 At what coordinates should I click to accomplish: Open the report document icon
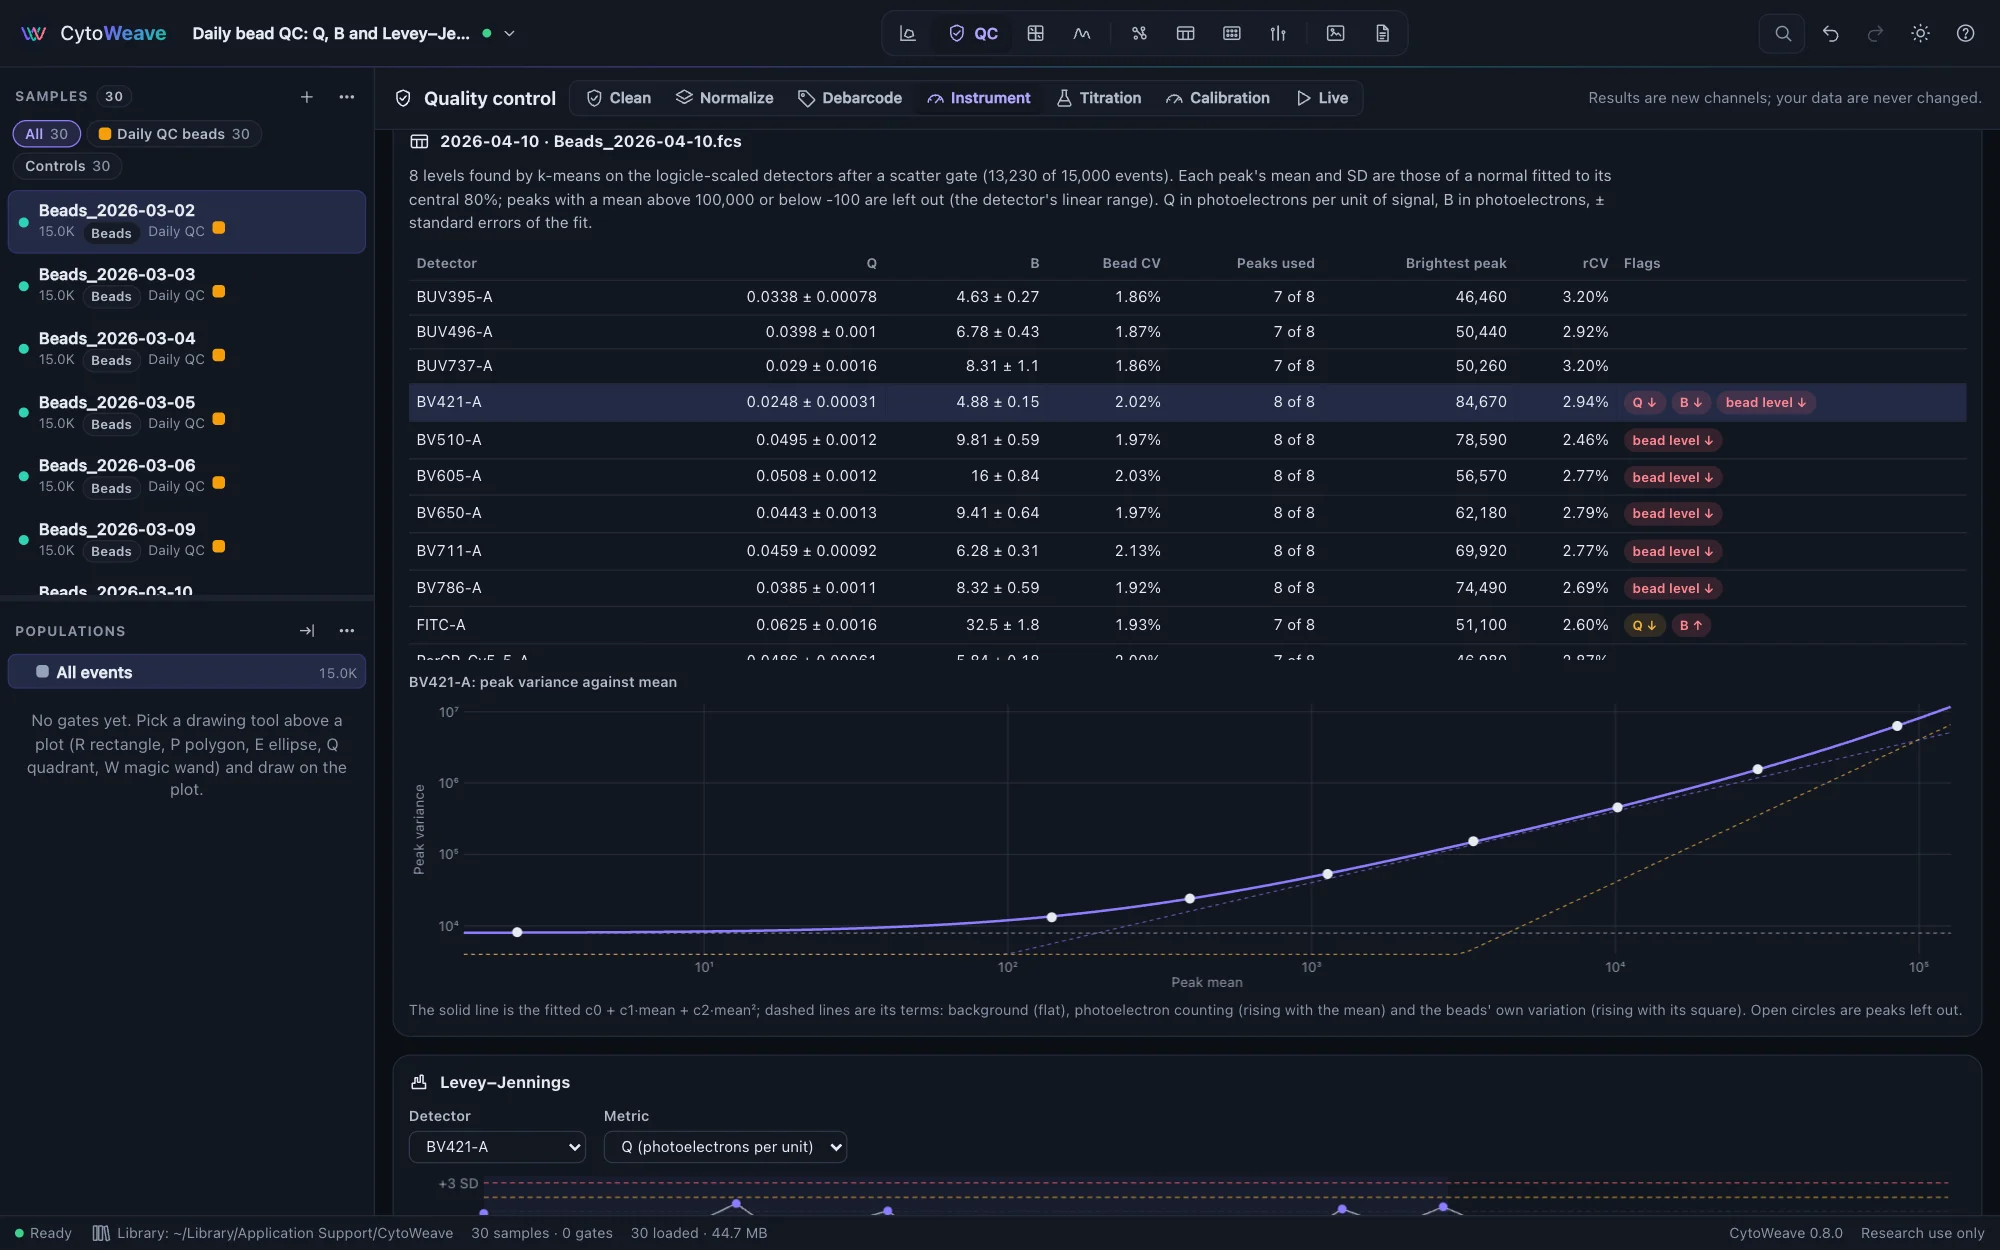pos(1382,33)
